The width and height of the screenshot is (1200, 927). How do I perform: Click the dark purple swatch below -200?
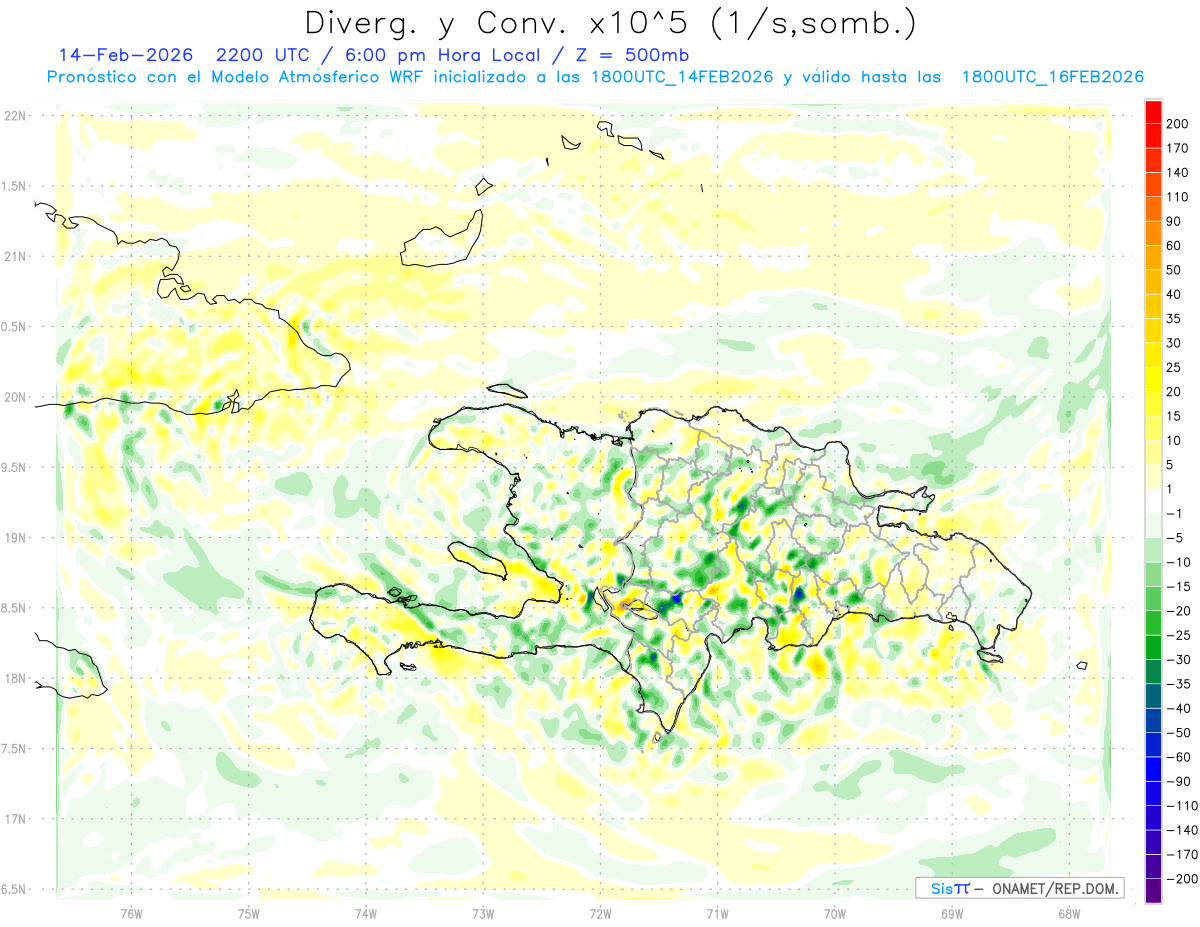tap(1153, 890)
